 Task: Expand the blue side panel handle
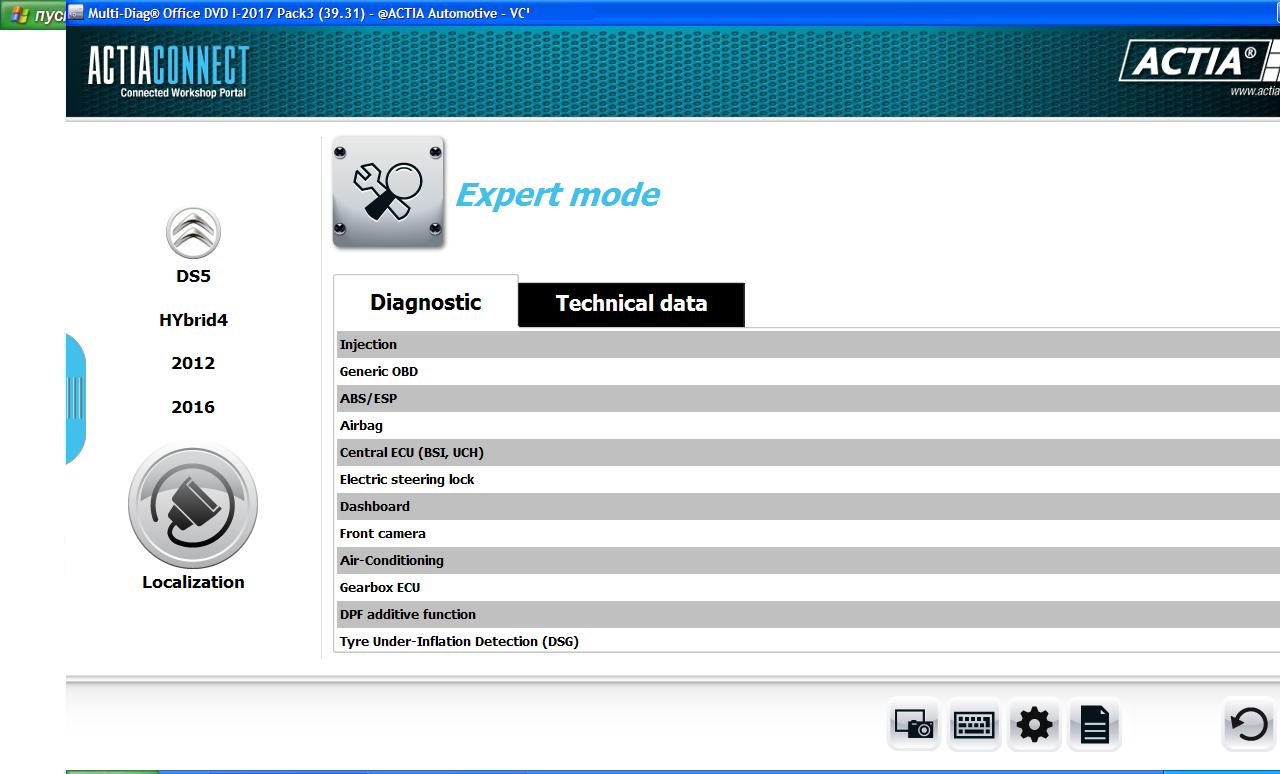tap(75, 399)
